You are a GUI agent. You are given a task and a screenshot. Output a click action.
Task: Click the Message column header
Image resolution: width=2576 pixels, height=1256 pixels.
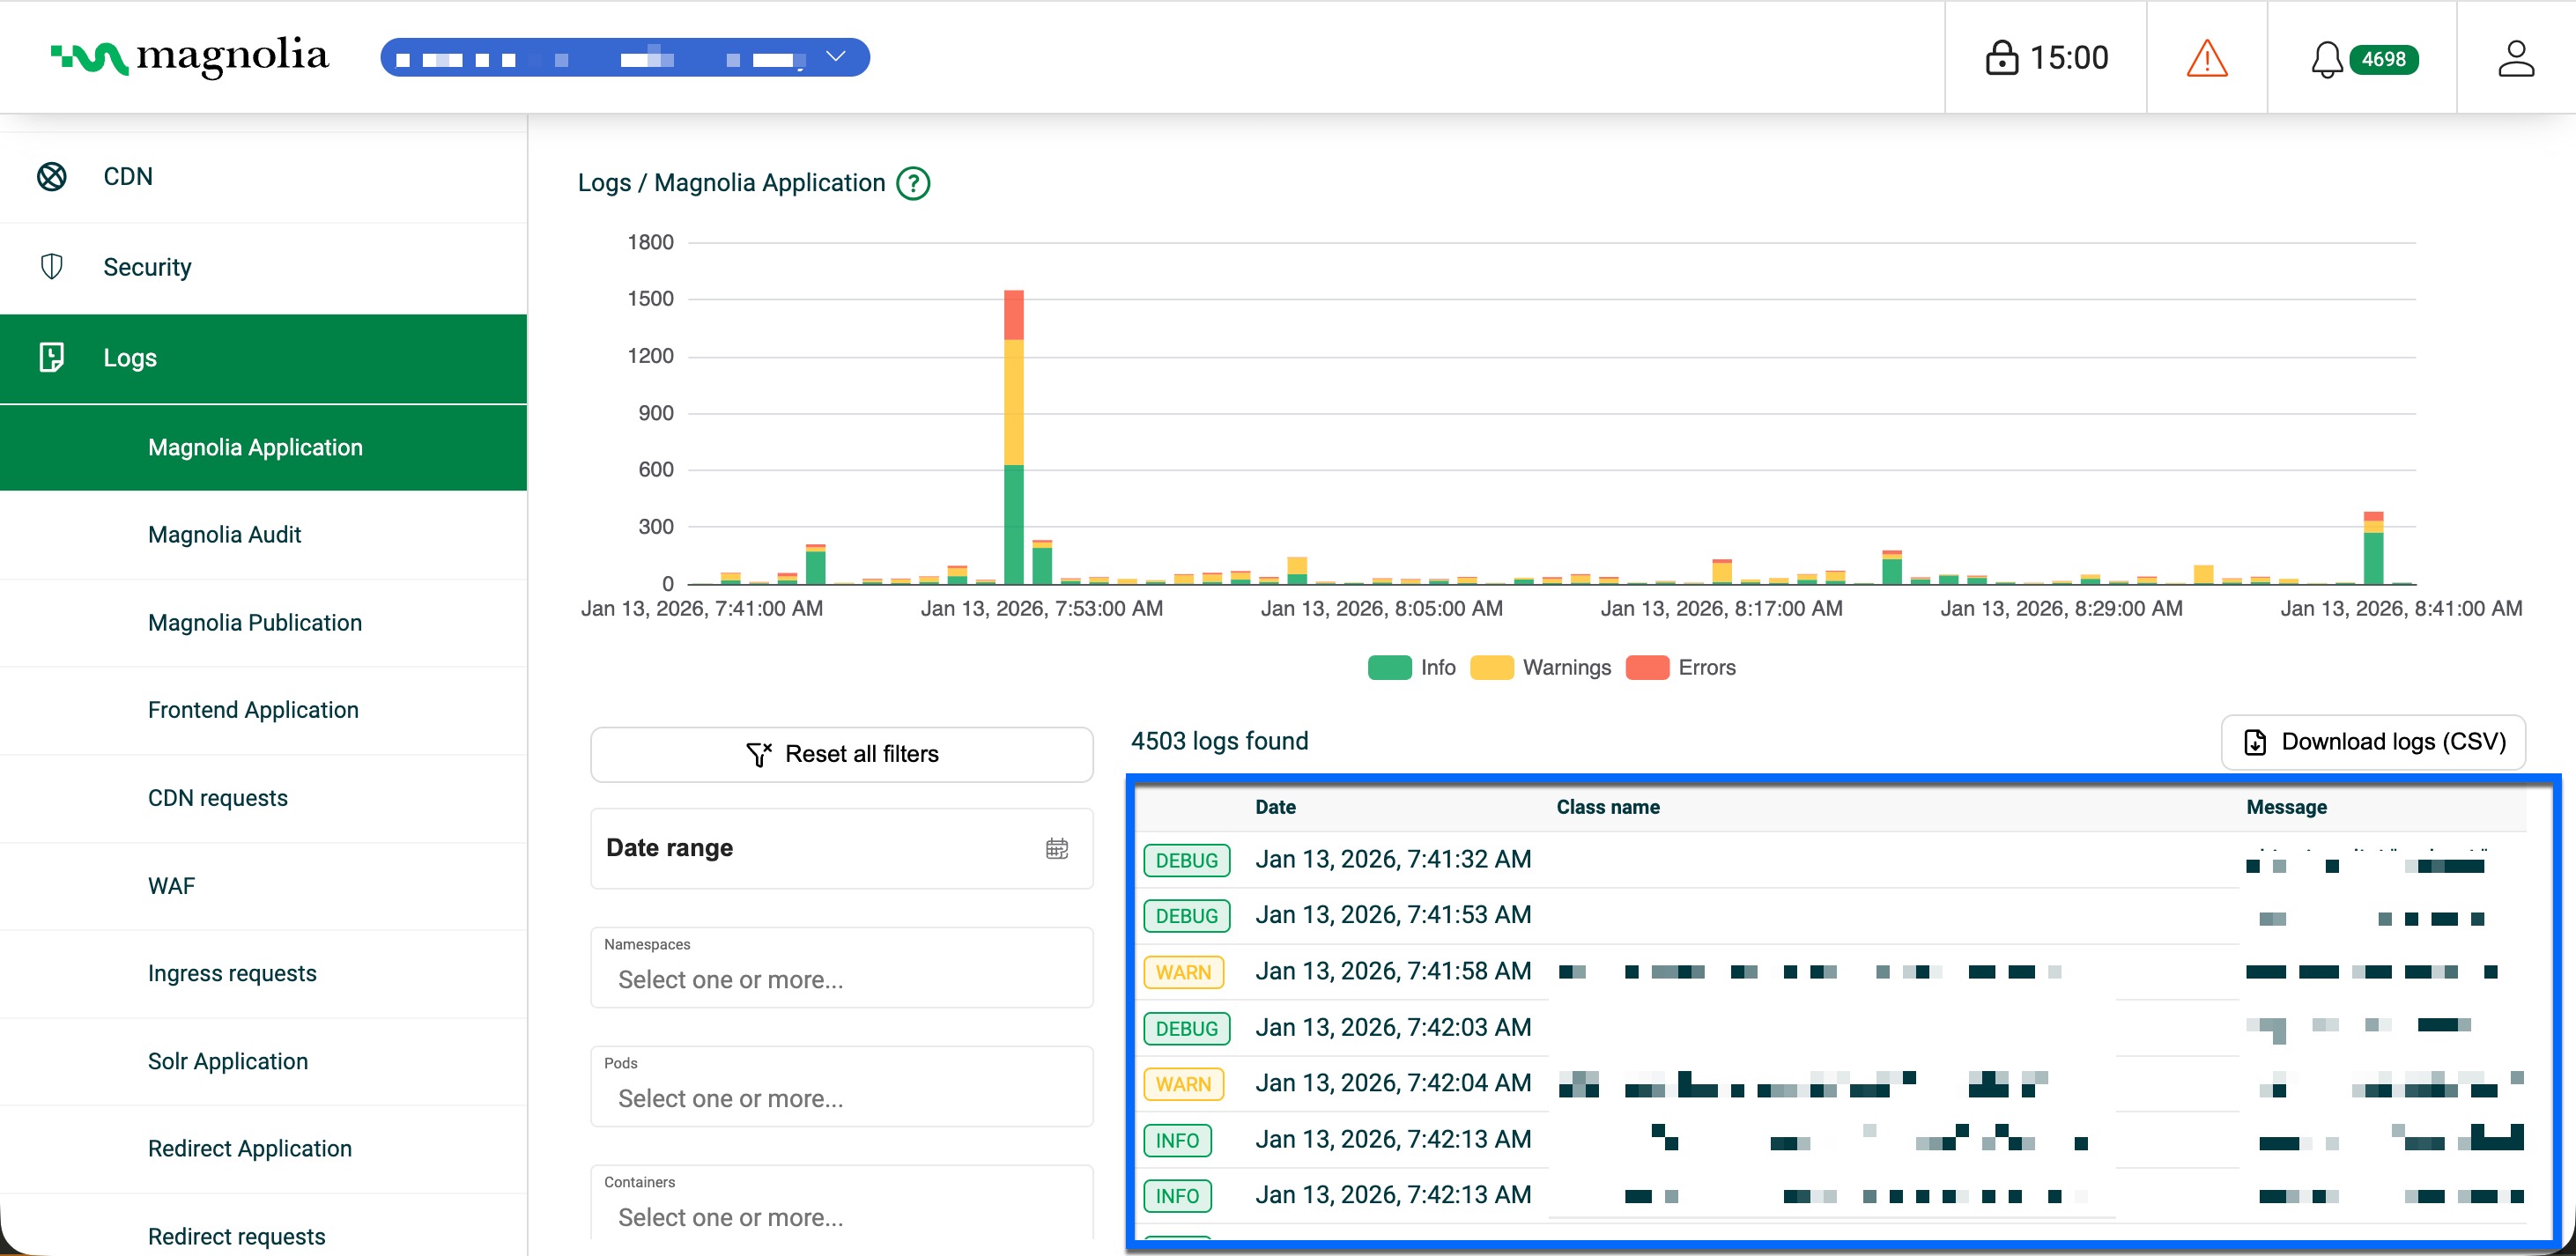click(x=2286, y=807)
